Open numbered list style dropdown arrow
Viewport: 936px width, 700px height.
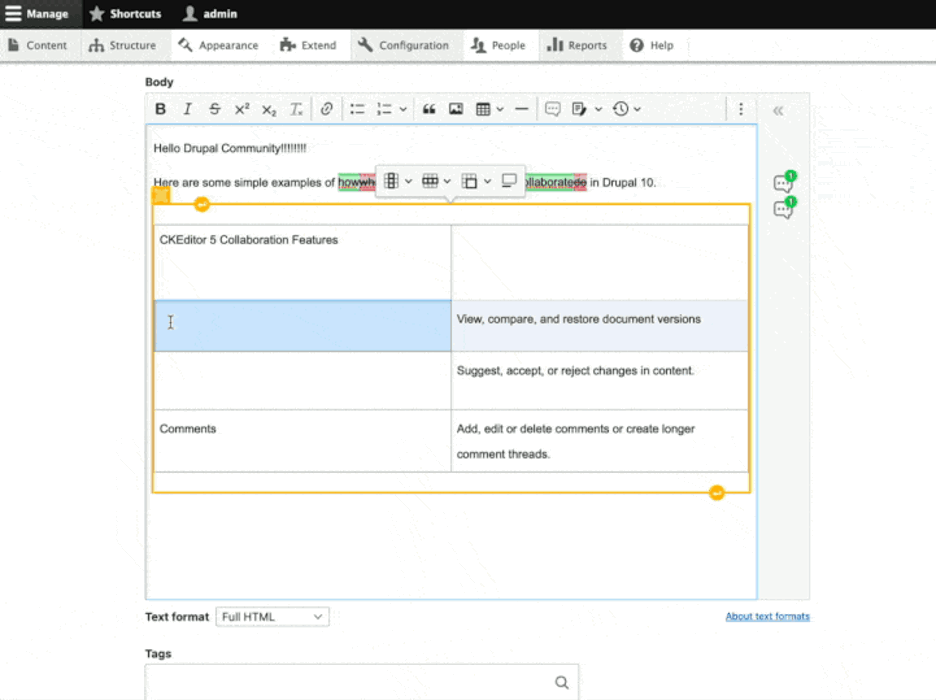pyautogui.click(x=403, y=109)
